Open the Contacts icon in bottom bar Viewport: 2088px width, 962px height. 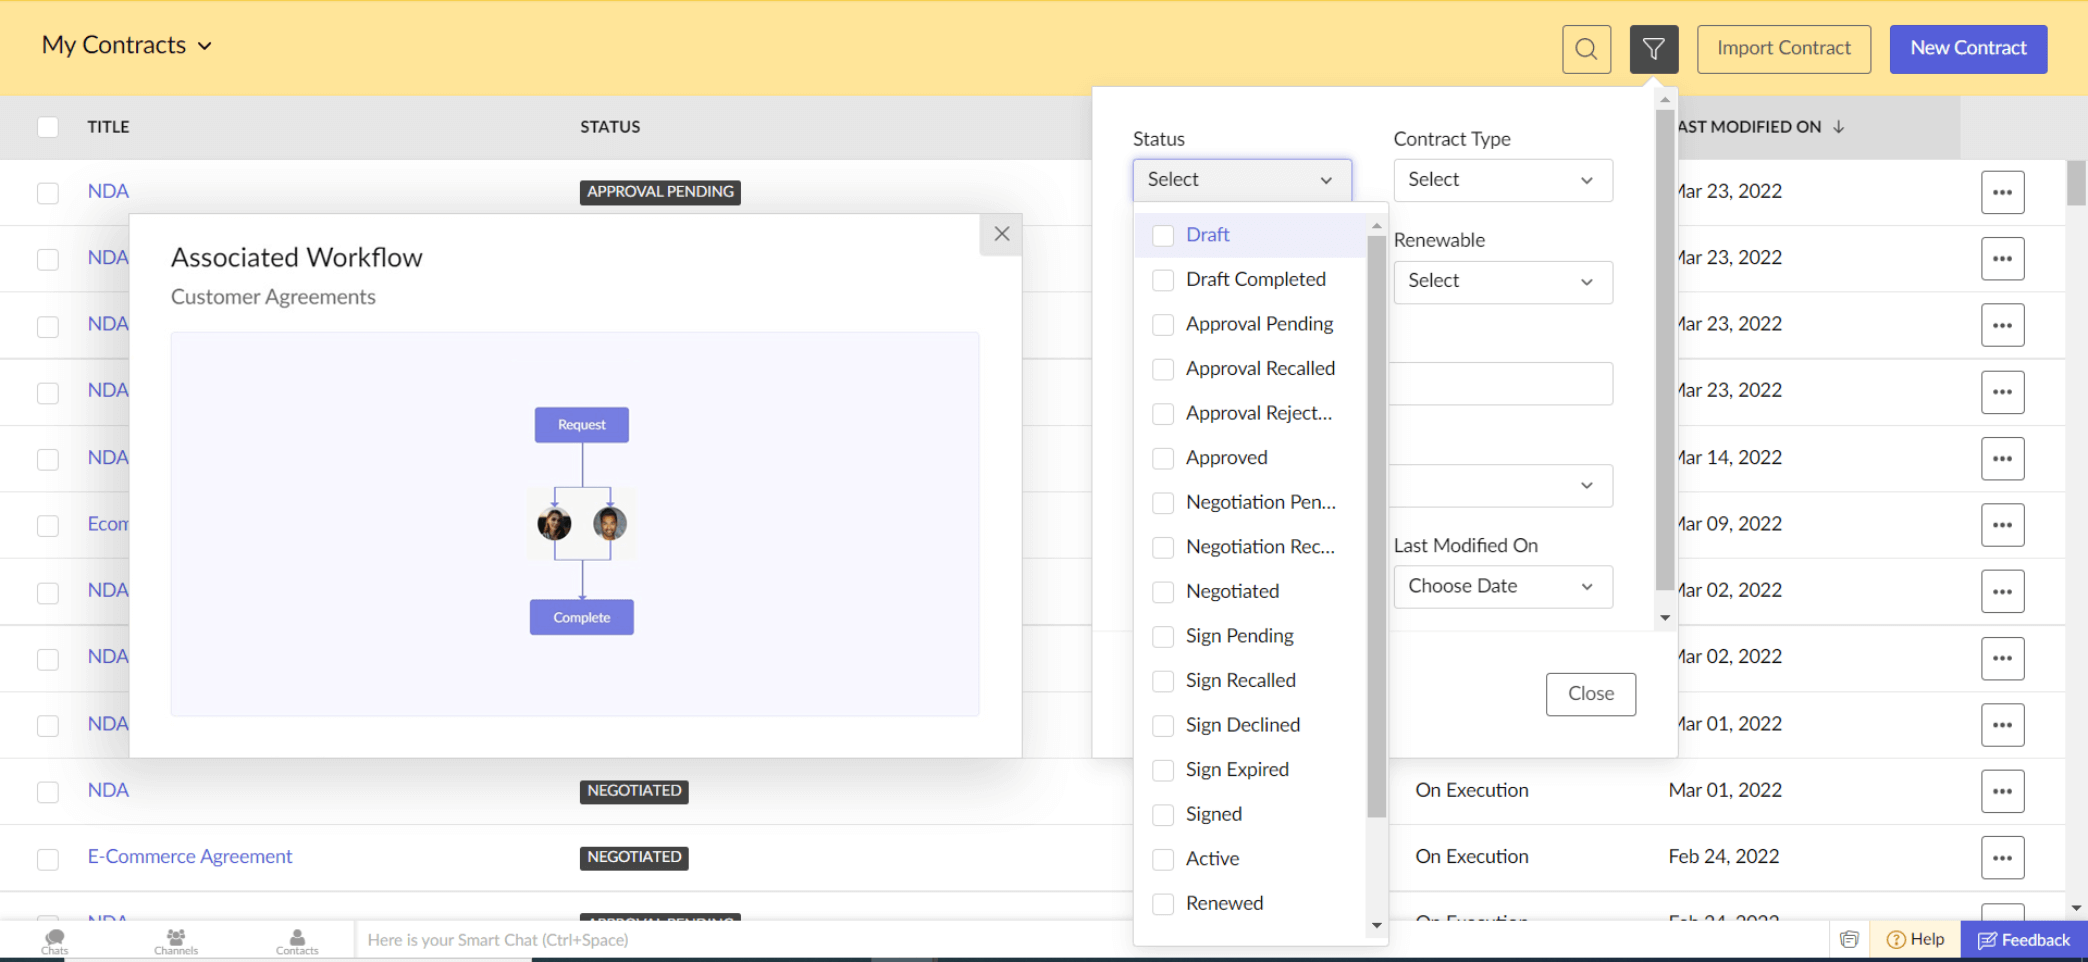pyautogui.click(x=297, y=941)
